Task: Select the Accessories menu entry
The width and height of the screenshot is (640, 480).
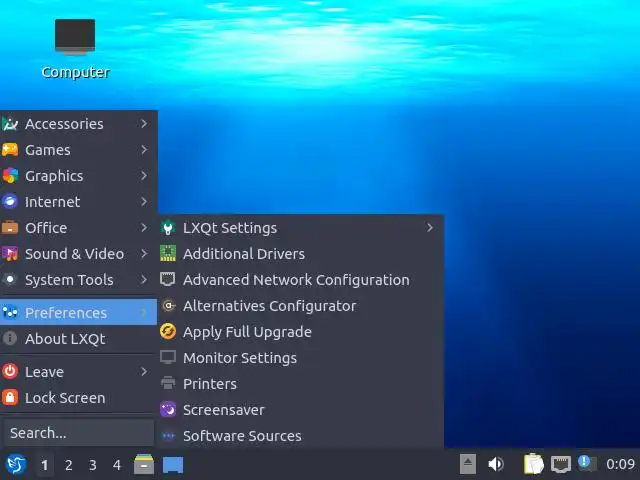Action: (x=78, y=124)
